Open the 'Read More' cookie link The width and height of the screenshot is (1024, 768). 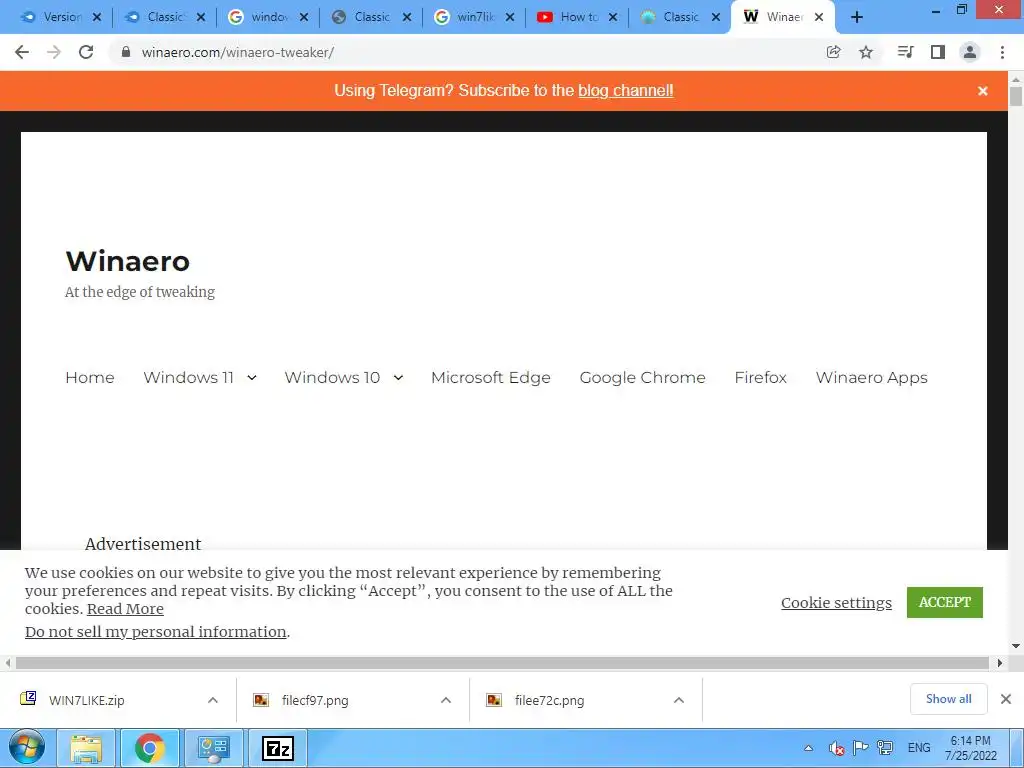coord(125,609)
